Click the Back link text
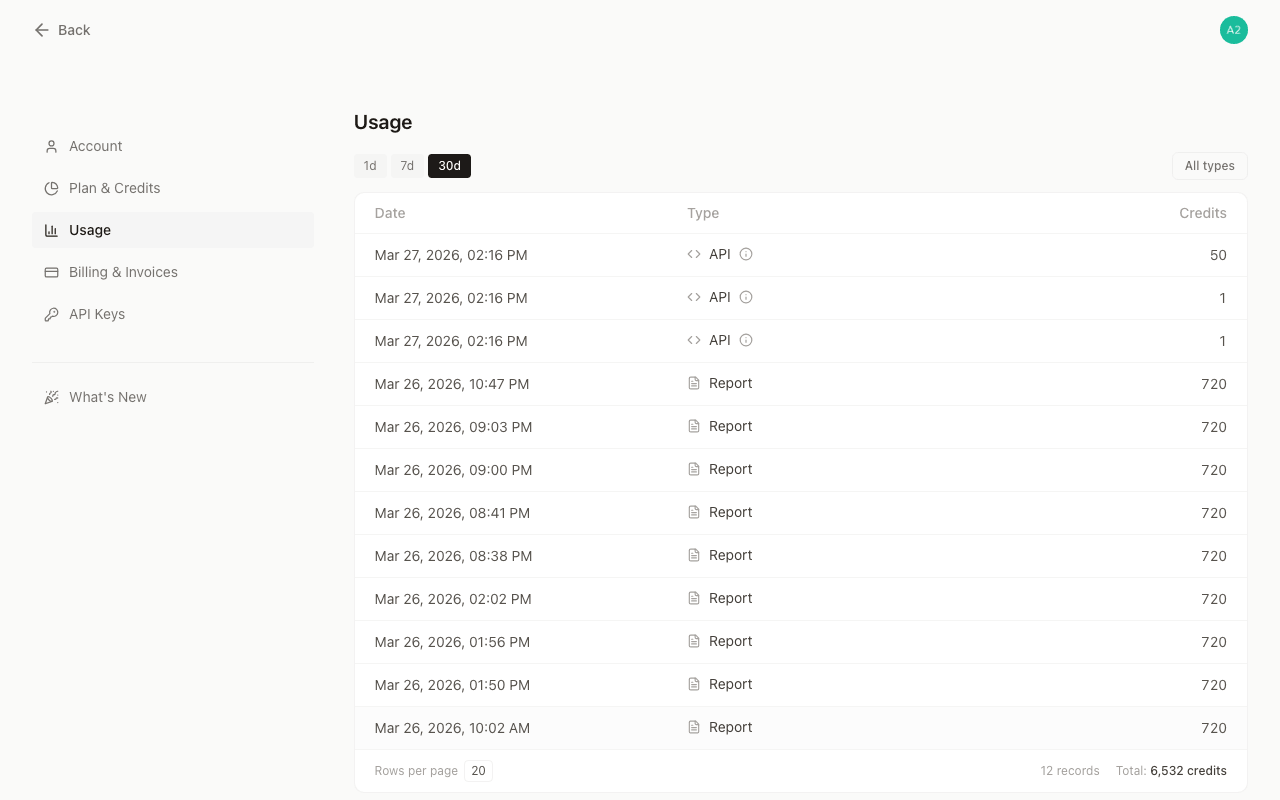The image size is (1280, 800). coord(74,30)
